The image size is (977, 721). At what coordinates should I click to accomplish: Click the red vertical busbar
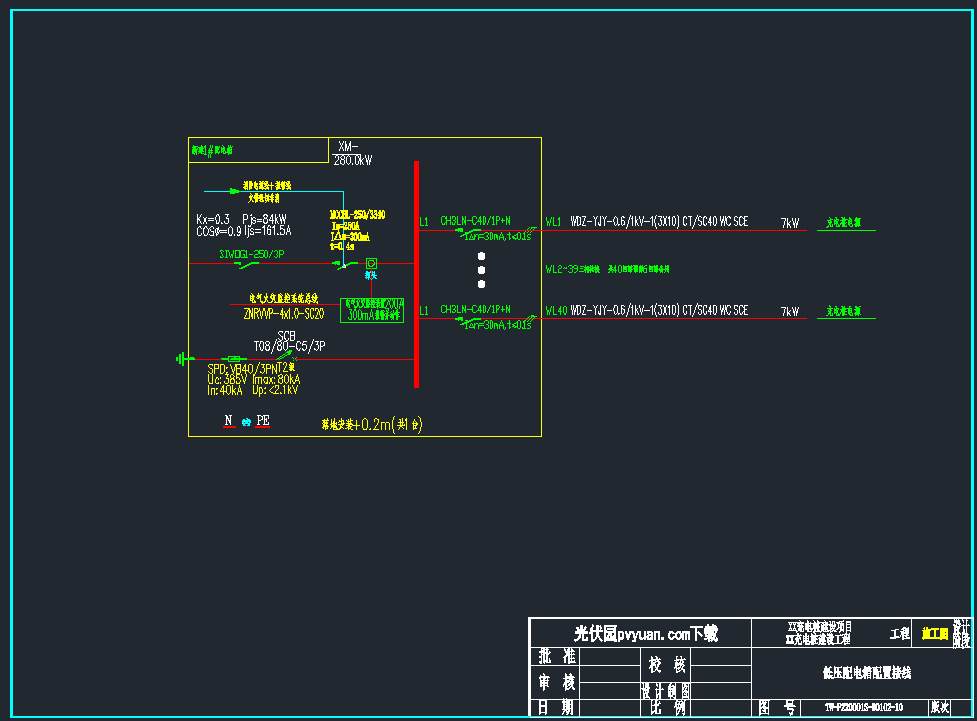pos(416,273)
